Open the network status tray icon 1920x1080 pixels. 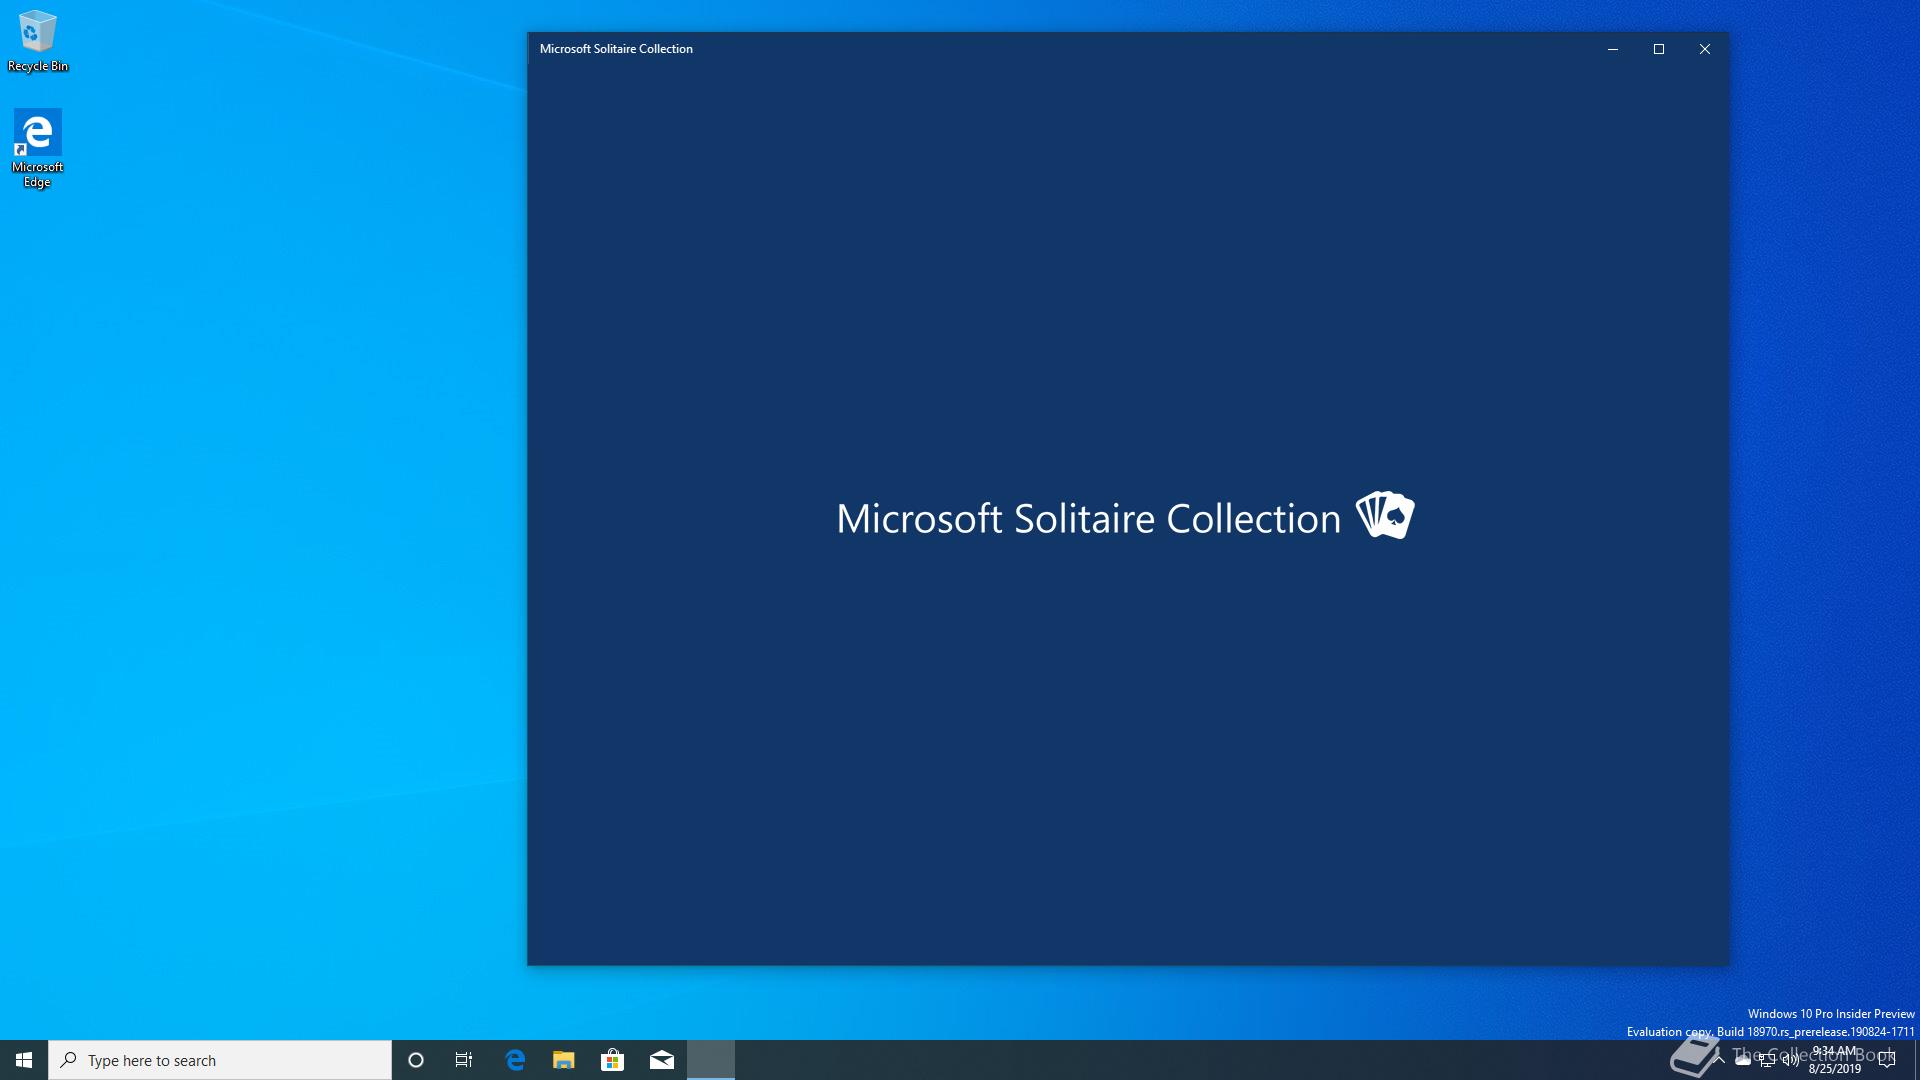tap(1767, 1061)
